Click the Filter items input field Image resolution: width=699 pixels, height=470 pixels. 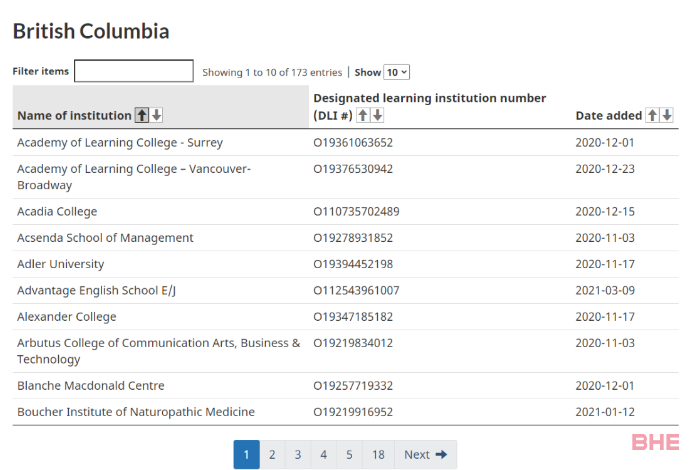[134, 71]
